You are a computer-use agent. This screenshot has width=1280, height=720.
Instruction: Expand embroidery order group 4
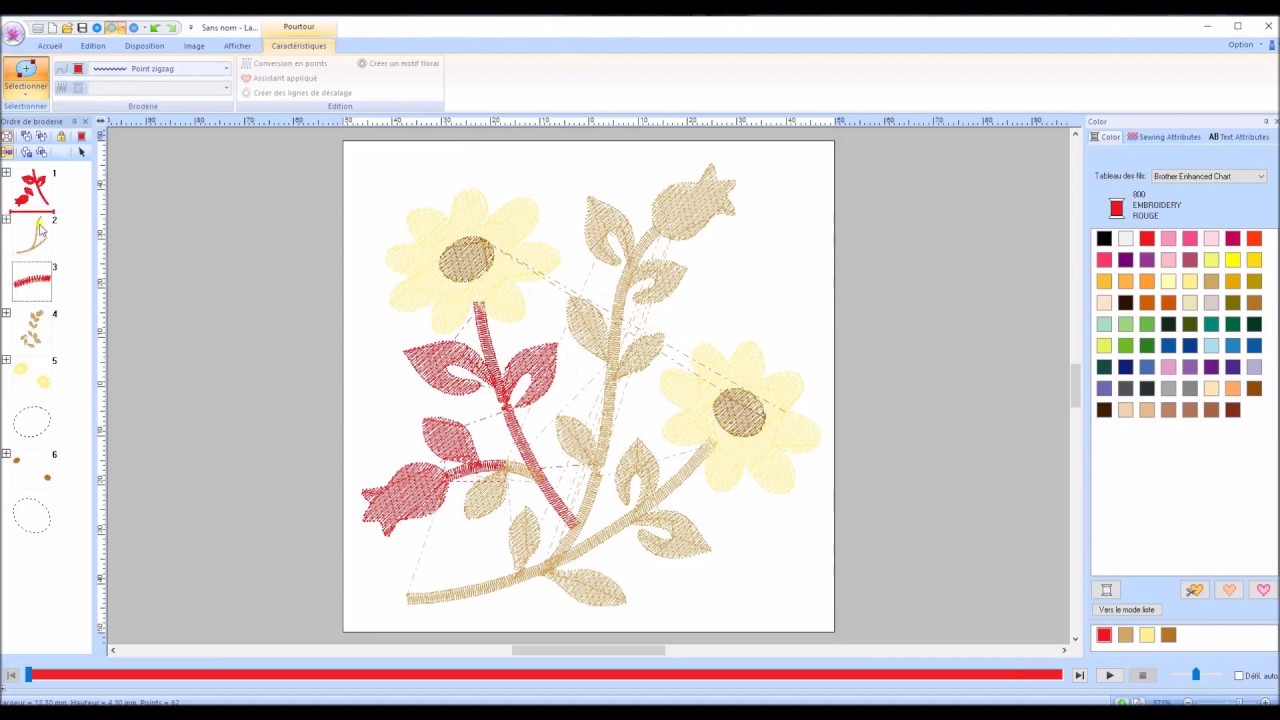tap(6, 313)
